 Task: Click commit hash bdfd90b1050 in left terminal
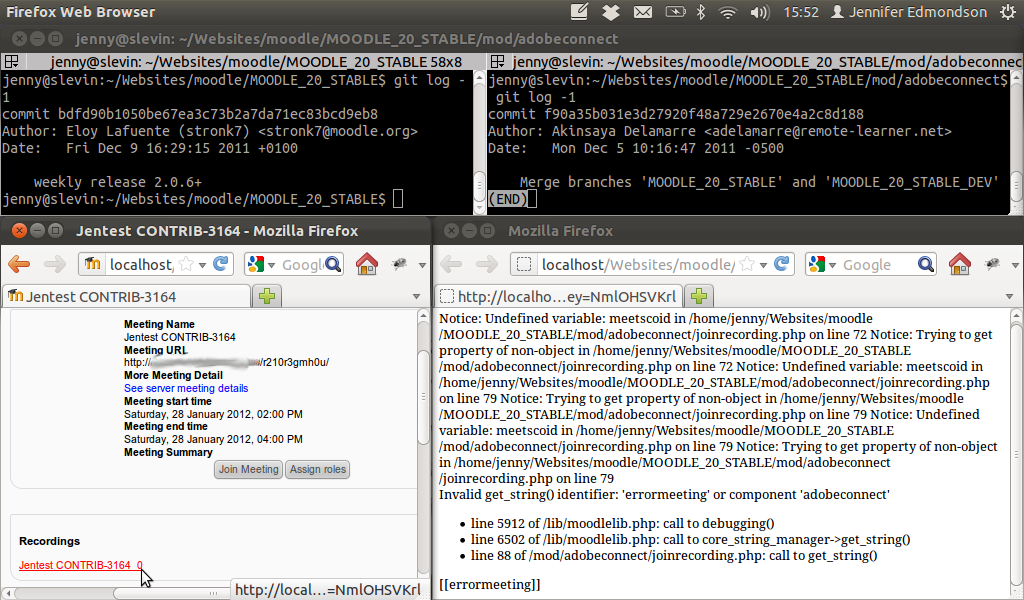(x=217, y=114)
